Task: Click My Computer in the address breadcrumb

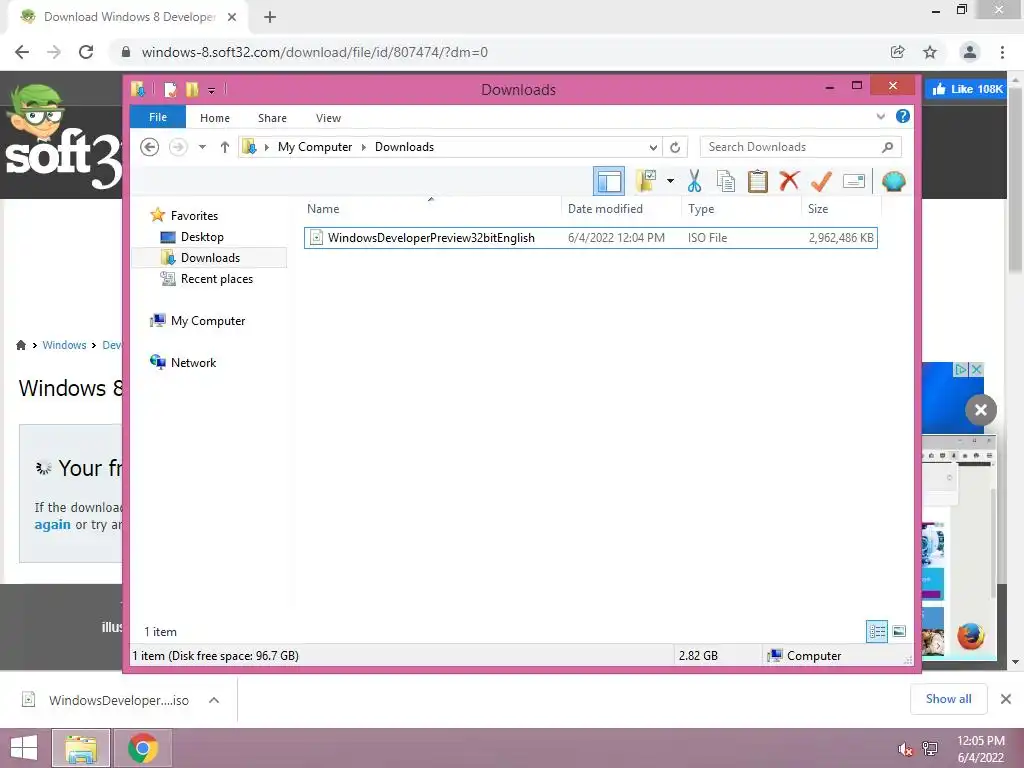Action: click(315, 147)
